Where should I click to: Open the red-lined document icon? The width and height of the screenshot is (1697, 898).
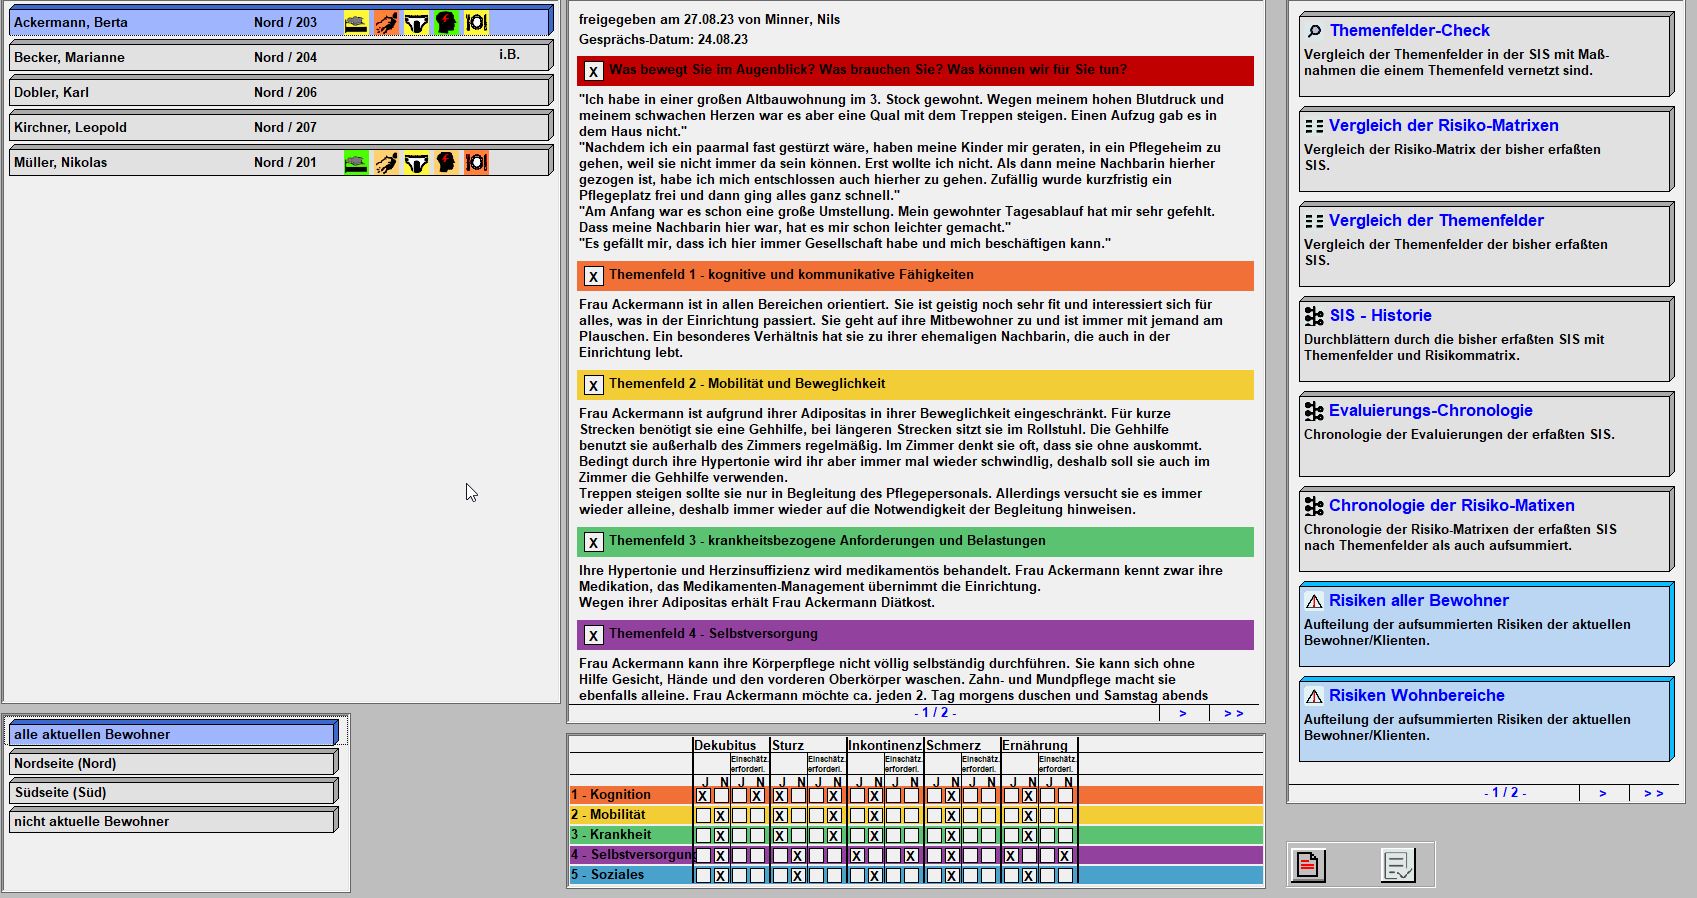1309,865
